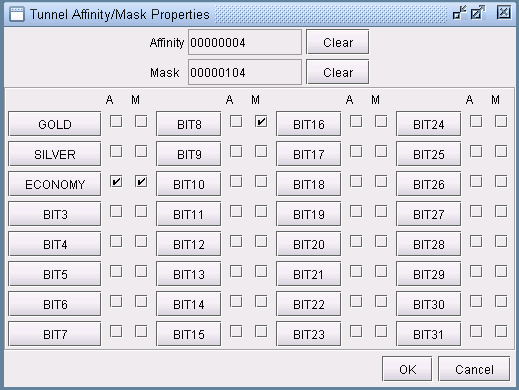
Task: Enable BIT29 affinity checkbox
Action: 476,271
